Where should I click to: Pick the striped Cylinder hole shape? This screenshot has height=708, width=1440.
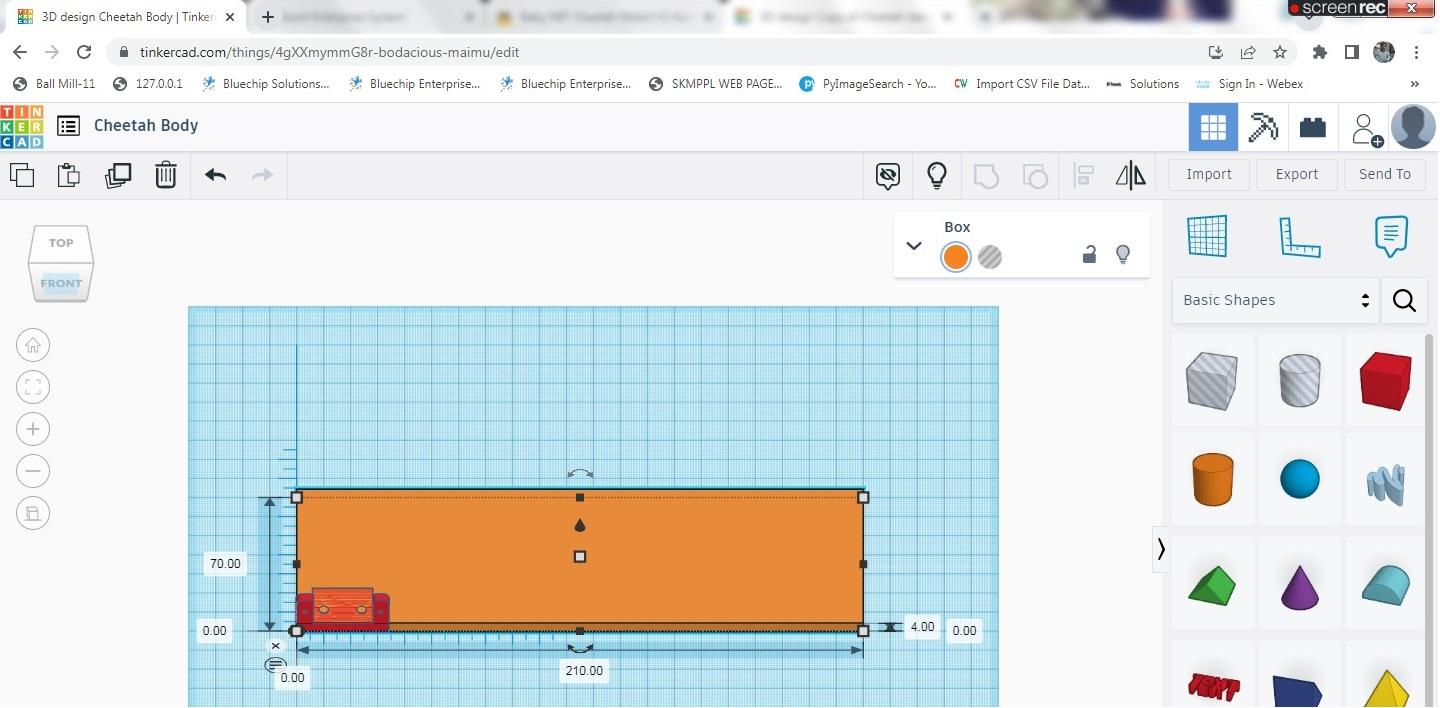(1300, 381)
